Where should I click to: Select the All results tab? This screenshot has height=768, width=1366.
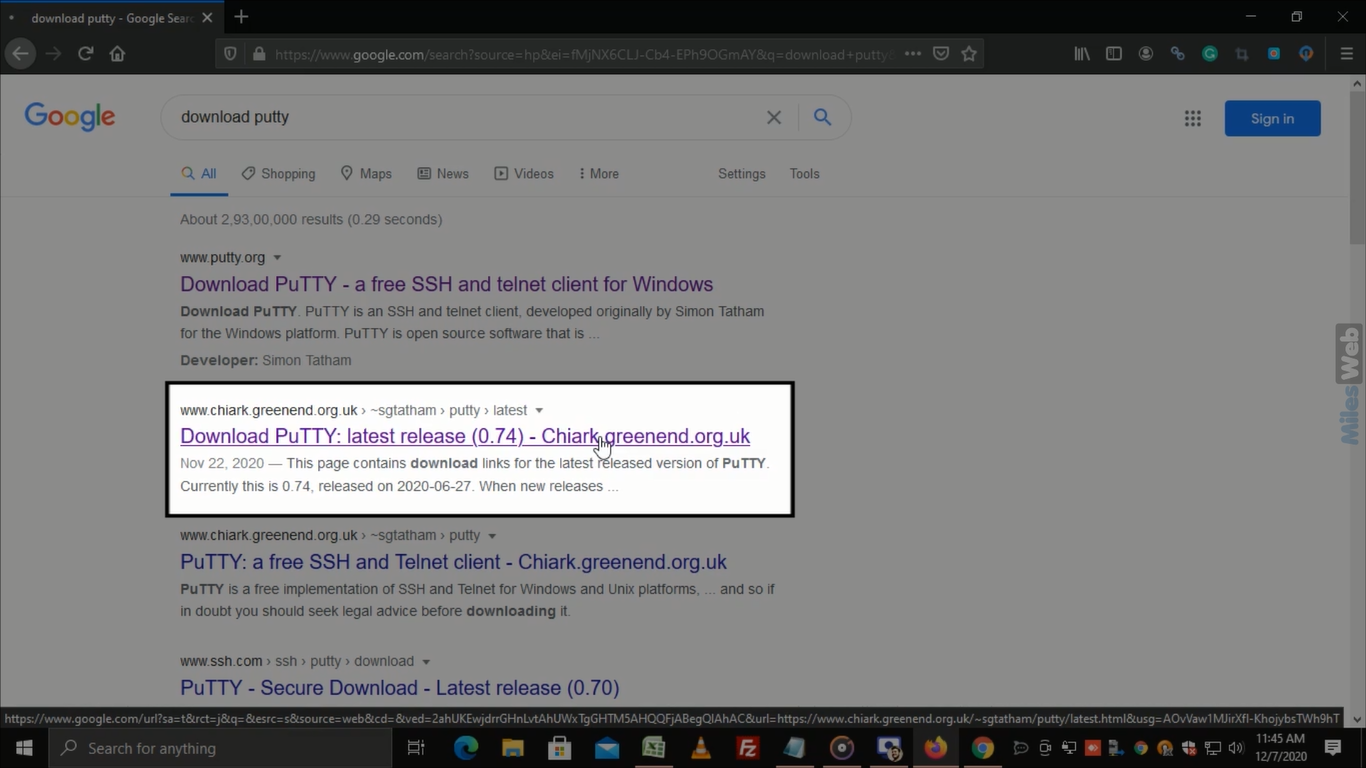[199, 173]
